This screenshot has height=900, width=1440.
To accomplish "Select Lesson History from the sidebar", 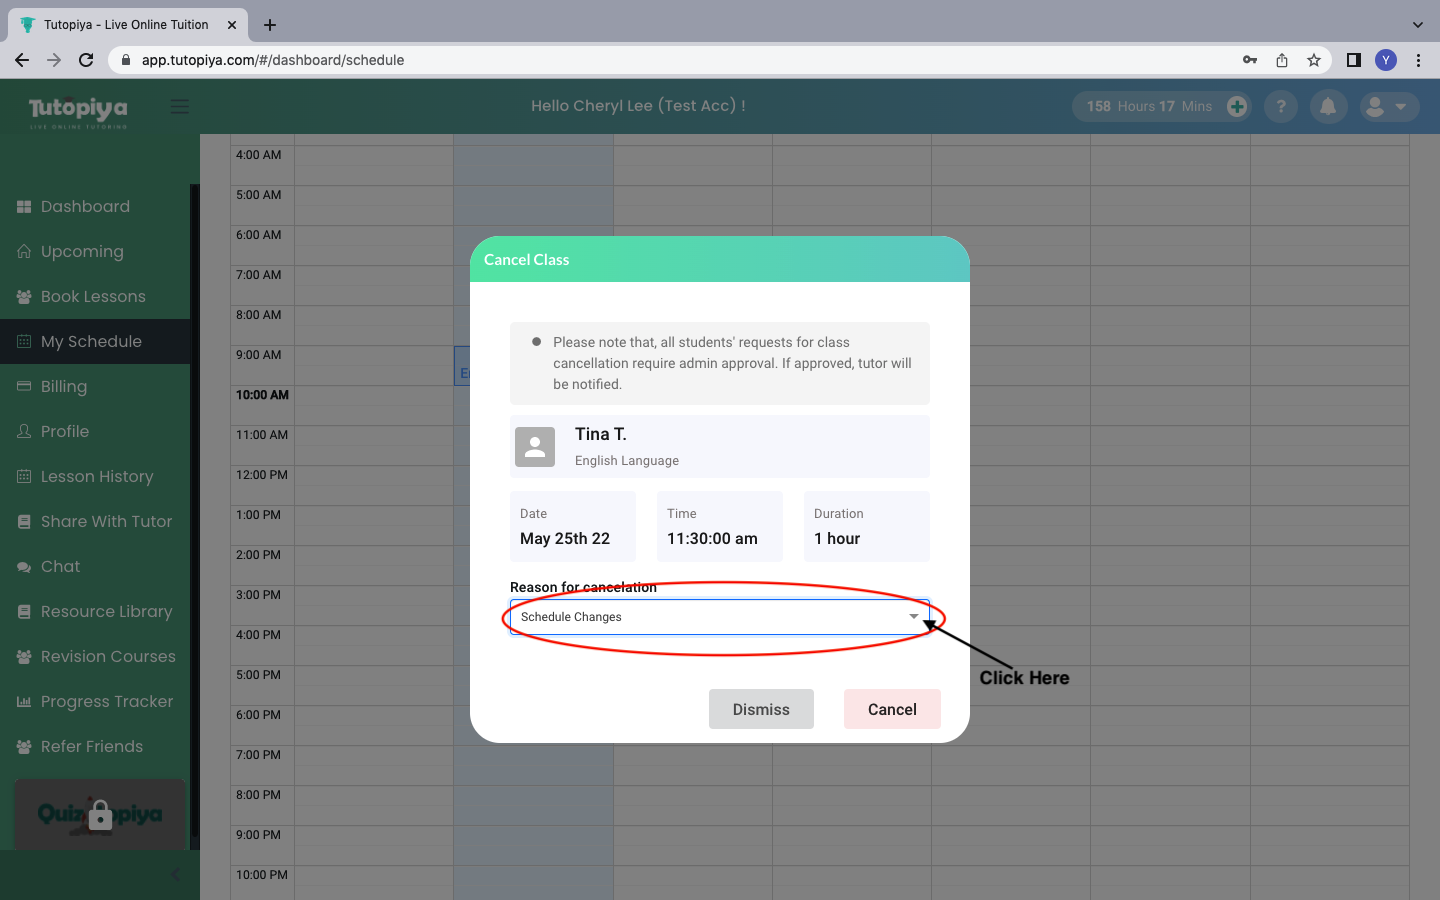I will pos(97,476).
